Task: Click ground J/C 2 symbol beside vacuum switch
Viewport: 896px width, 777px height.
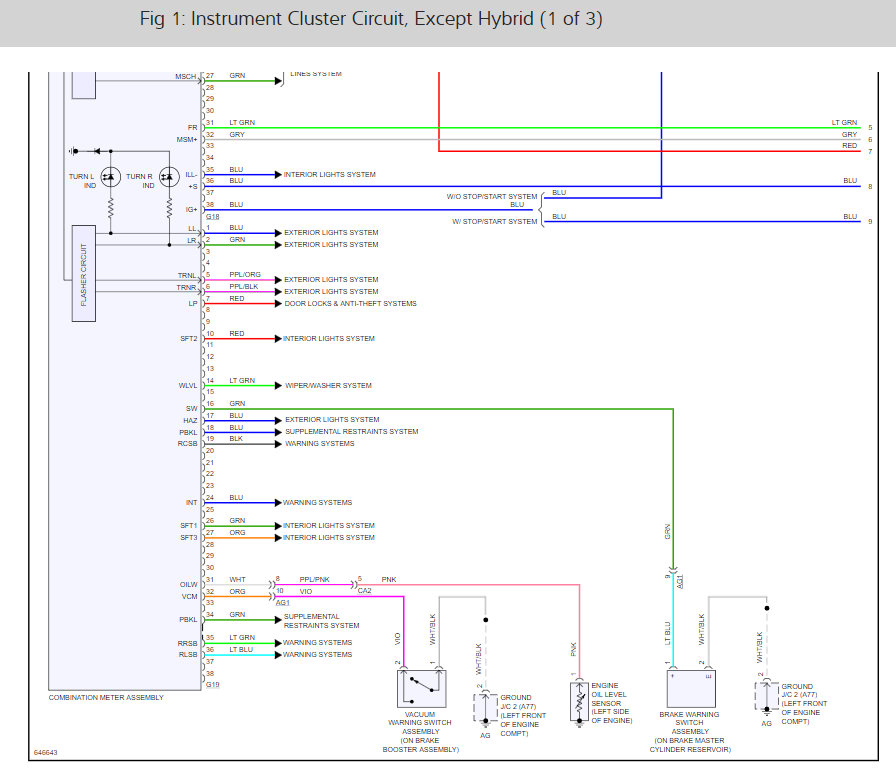Action: coord(485,708)
